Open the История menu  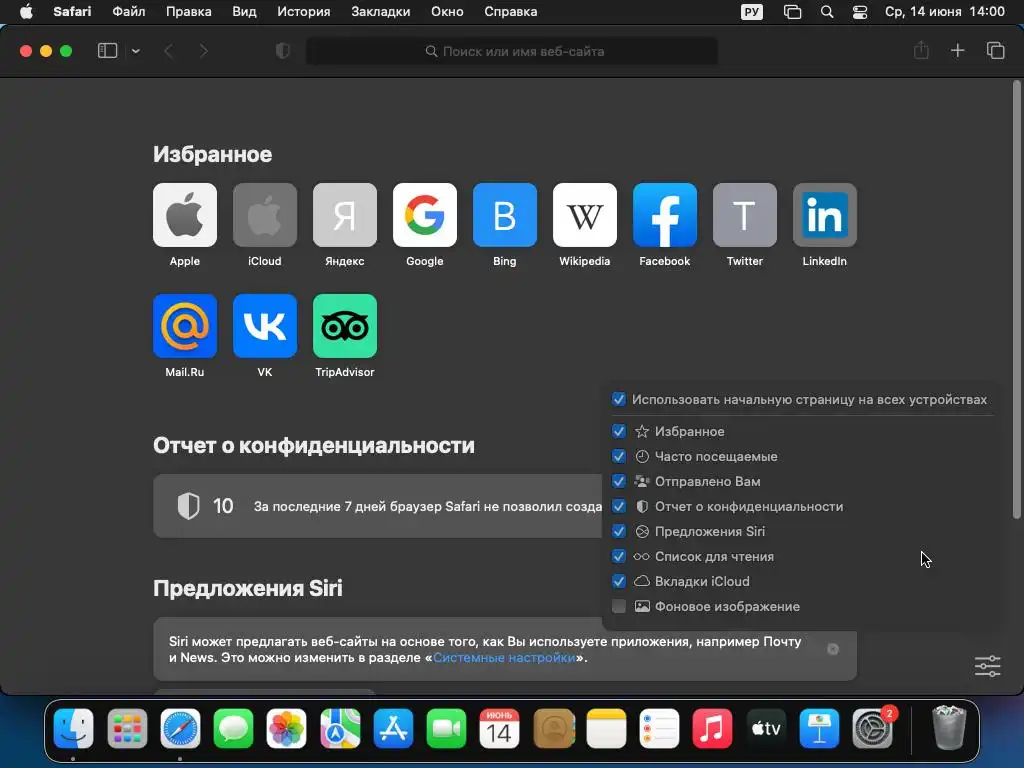click(x=304, y=12)
